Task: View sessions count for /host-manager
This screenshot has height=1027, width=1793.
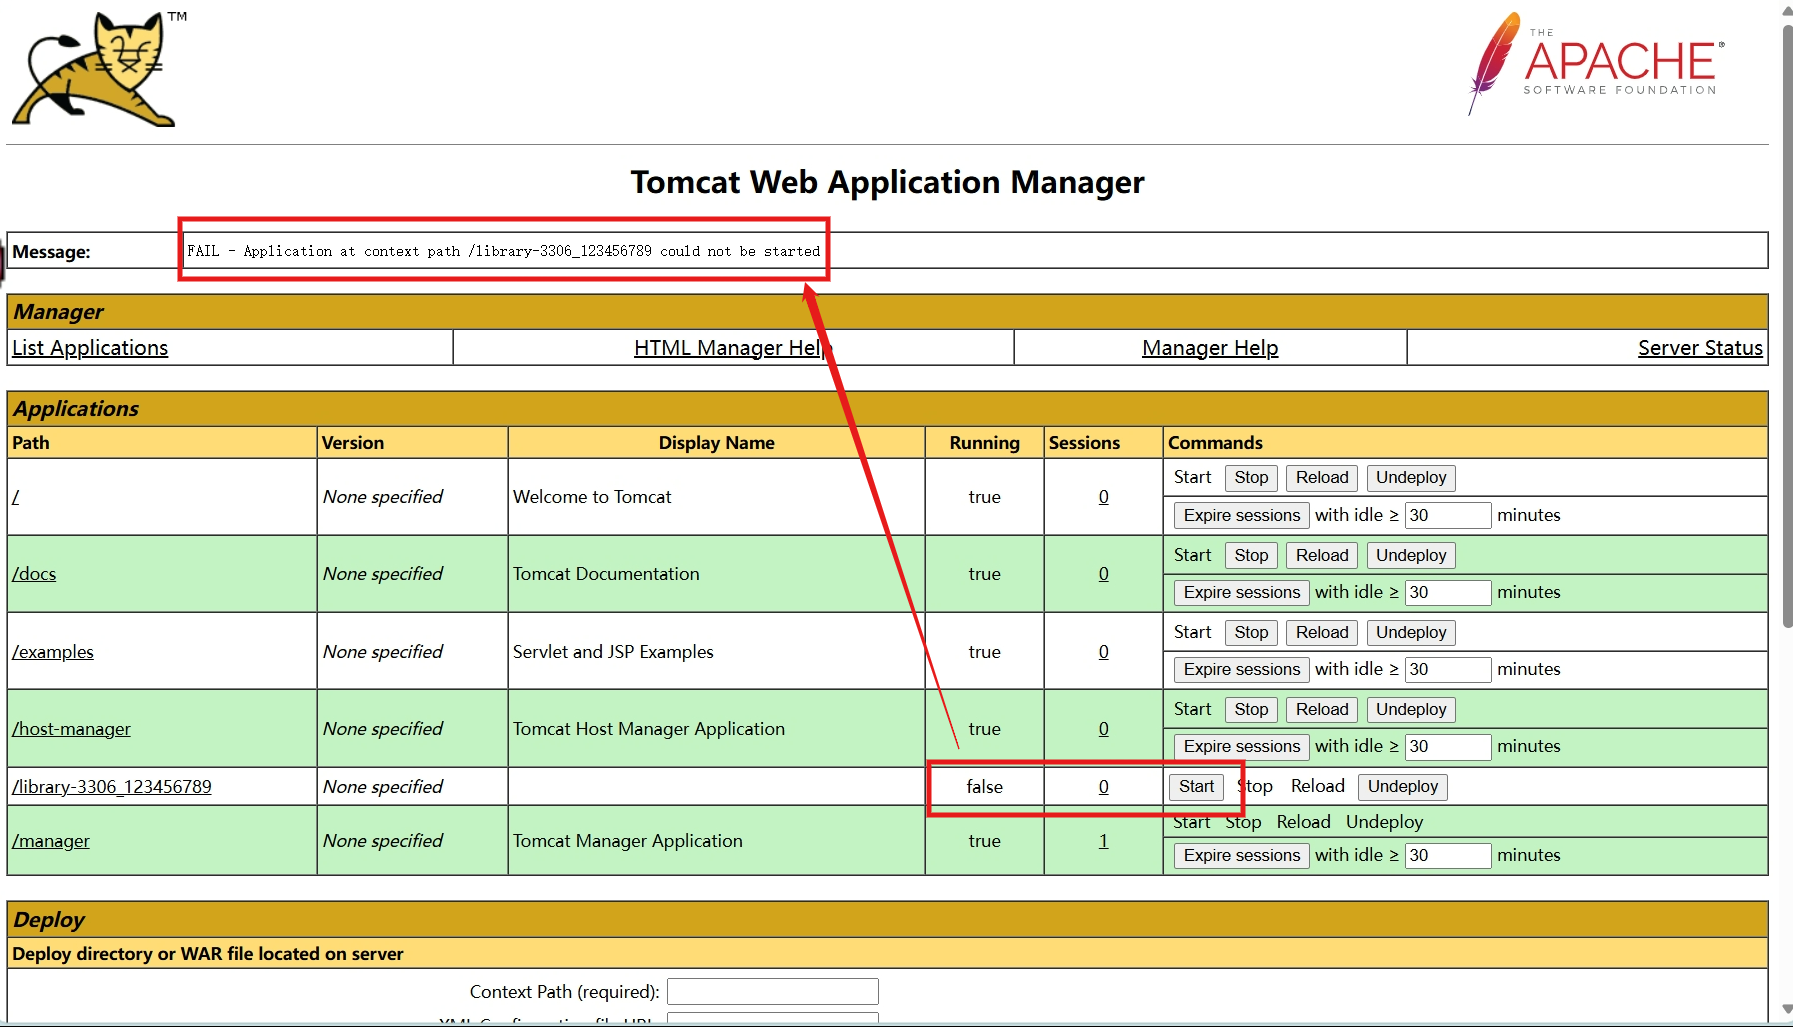Action: coord(1104,729)
